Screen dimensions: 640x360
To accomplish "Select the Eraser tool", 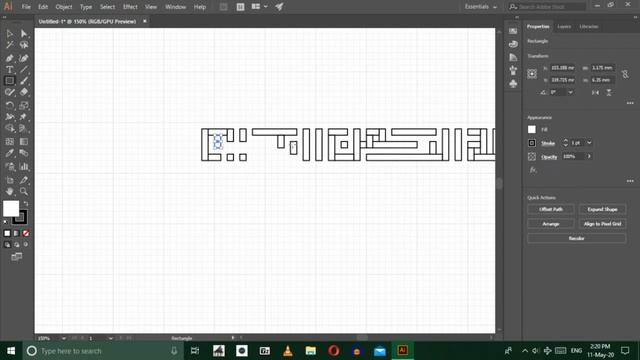I will [24, 92].
